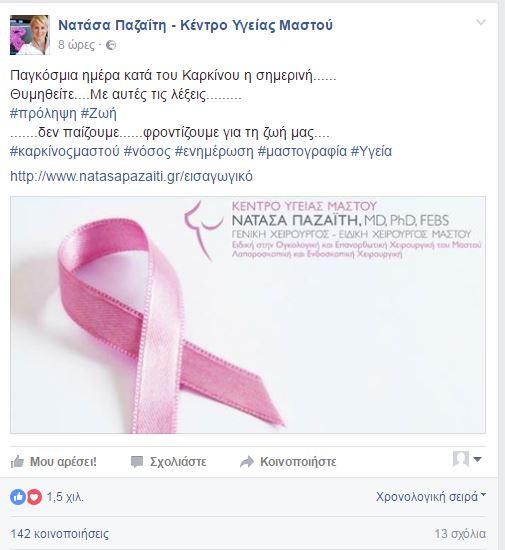Click the small avatar icon for commenting identity

tap(460, 459)
